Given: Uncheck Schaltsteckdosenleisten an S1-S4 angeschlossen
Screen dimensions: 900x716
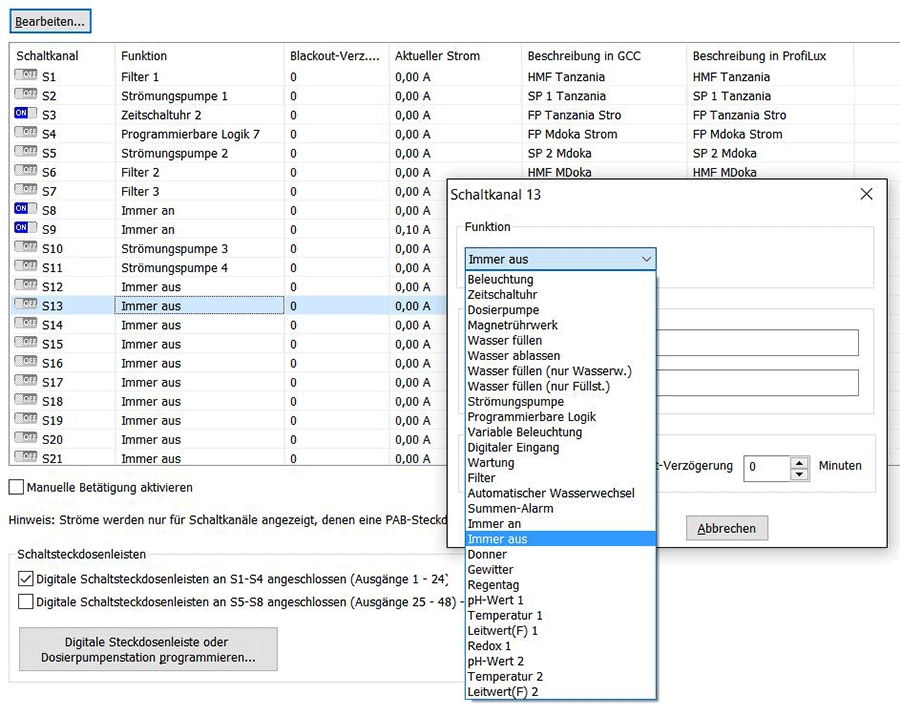Looking at the screenshot, I should coord(26,578).
